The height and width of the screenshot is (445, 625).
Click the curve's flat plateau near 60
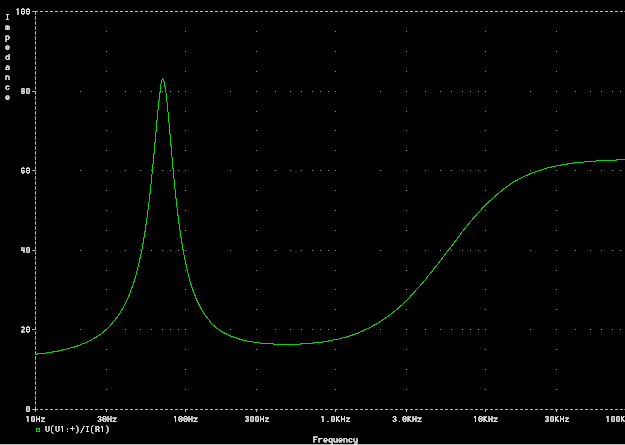pos(590,160)
